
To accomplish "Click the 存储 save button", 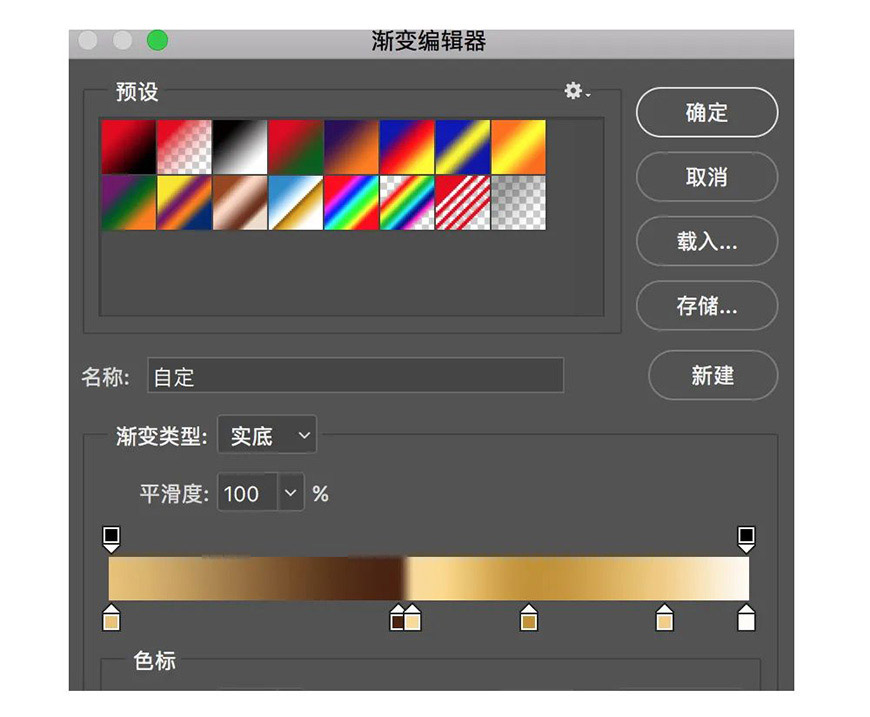I will point(707,307).
